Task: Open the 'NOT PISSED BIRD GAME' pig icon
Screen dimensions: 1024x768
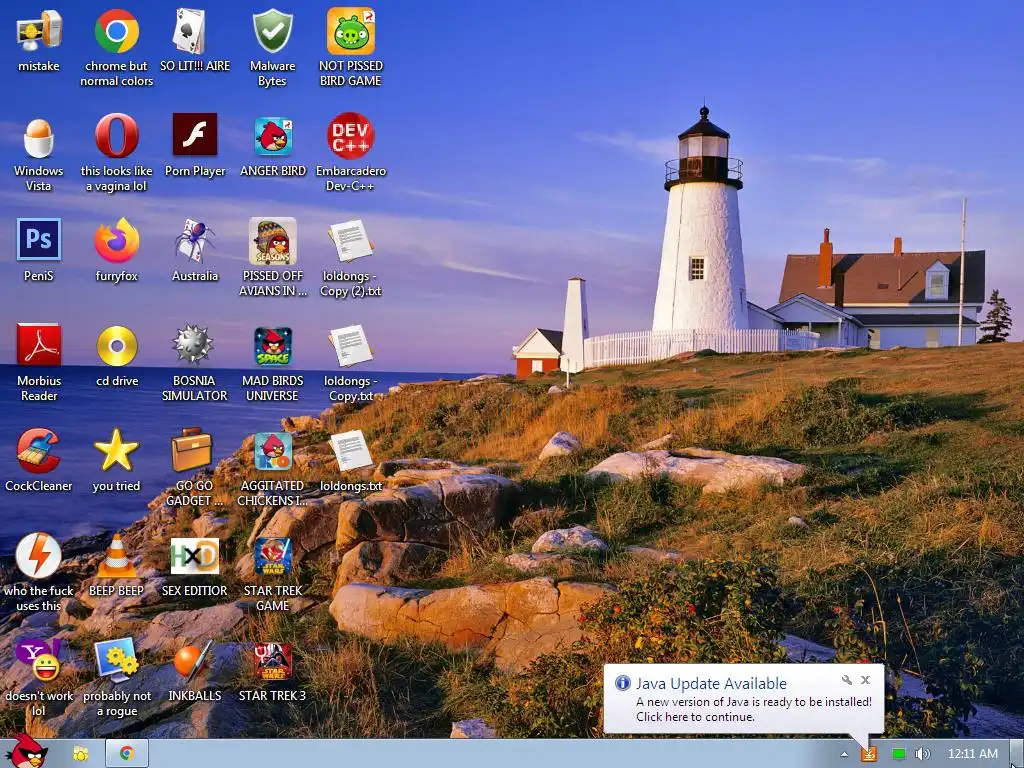Action: pos(351,31)
